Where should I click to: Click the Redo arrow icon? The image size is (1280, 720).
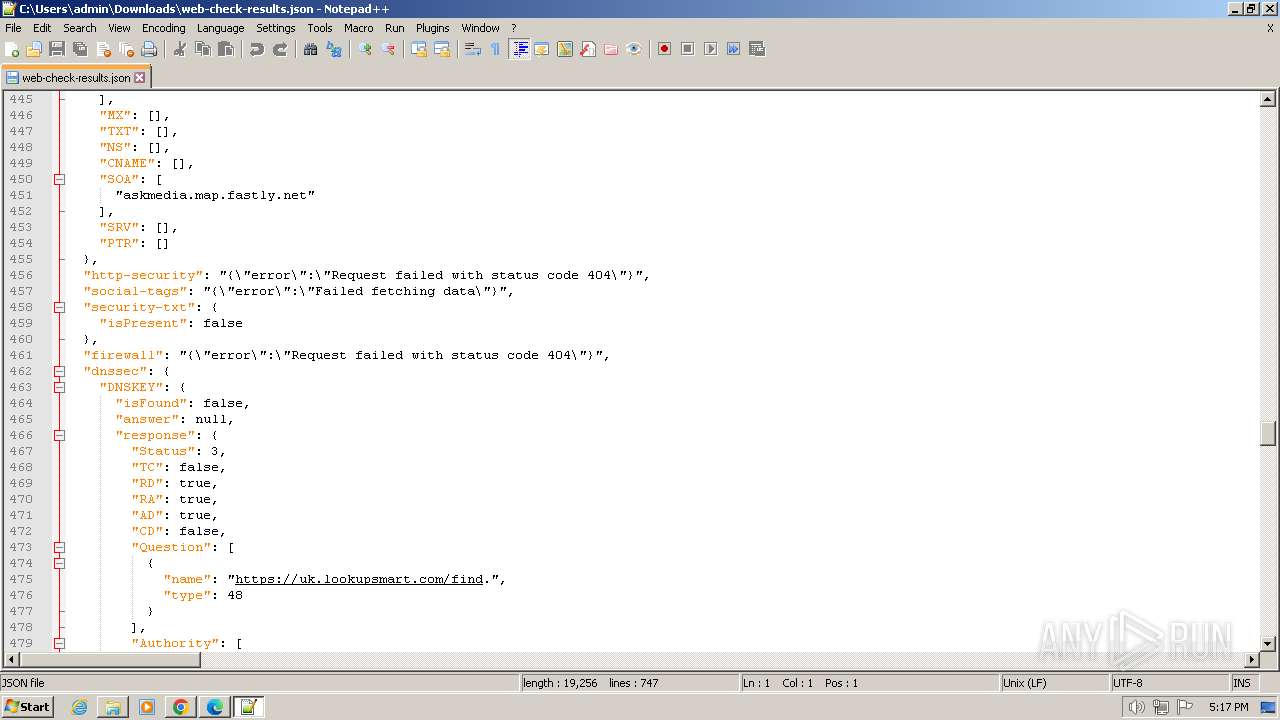[280, 49]
